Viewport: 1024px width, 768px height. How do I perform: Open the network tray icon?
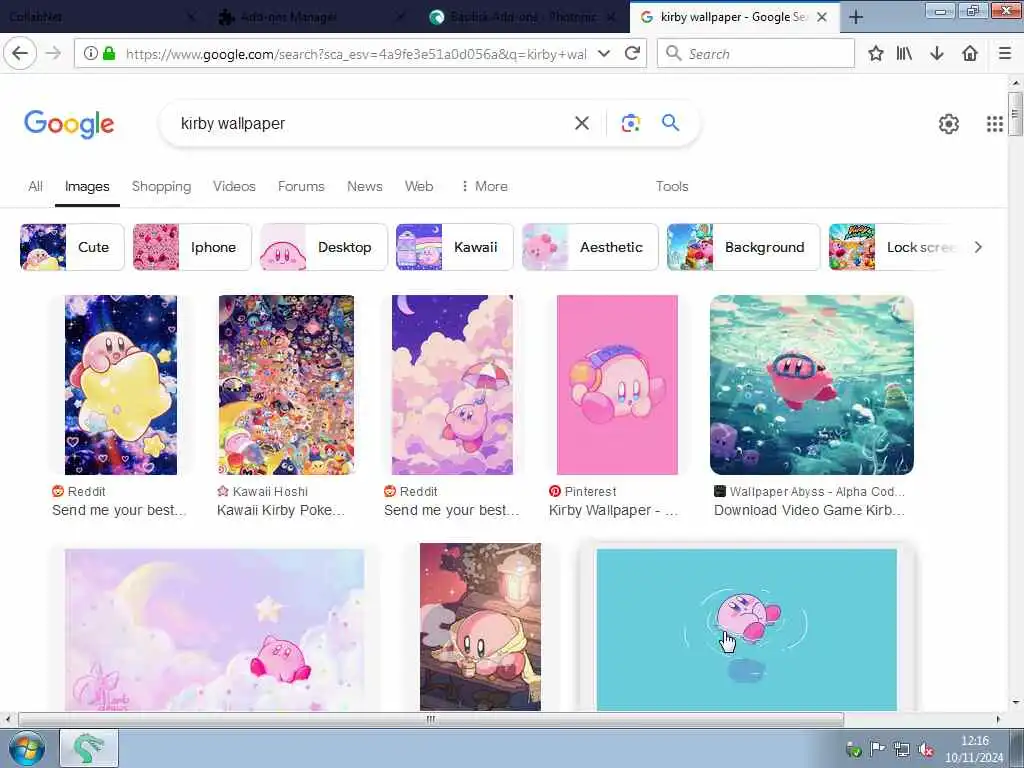tap(902, 750)
